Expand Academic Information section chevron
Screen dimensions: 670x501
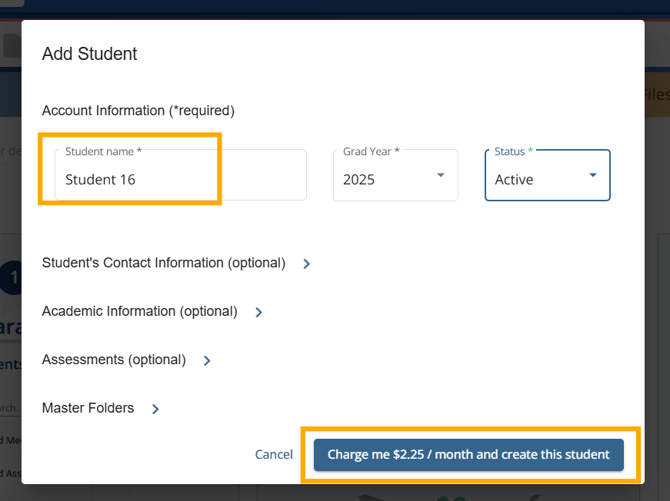[x=259, y=312]
